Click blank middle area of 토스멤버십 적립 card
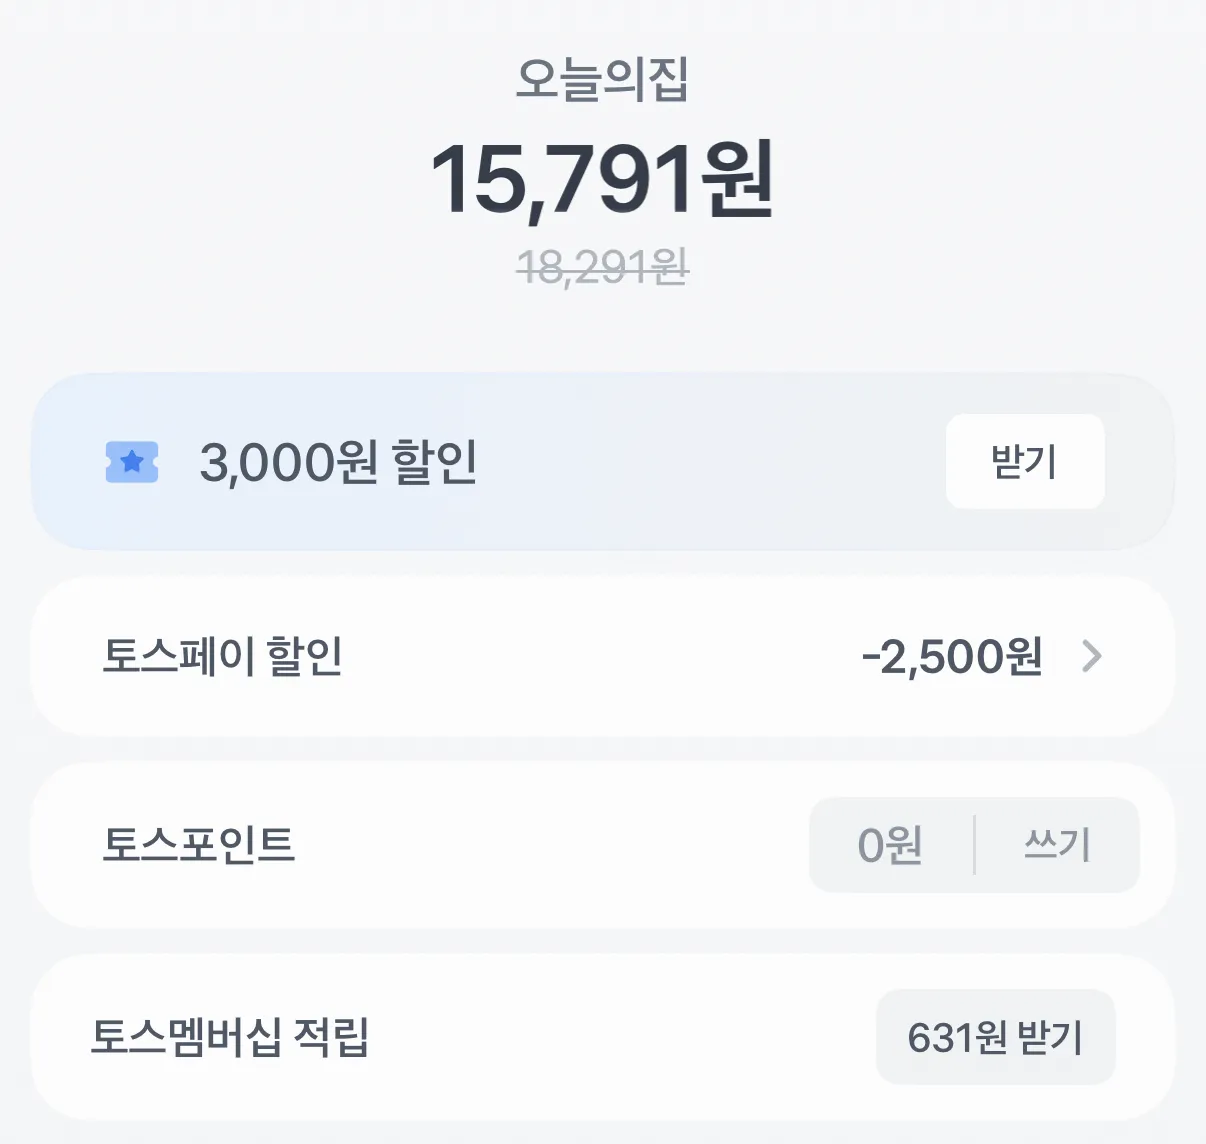 click(620, 1037)
